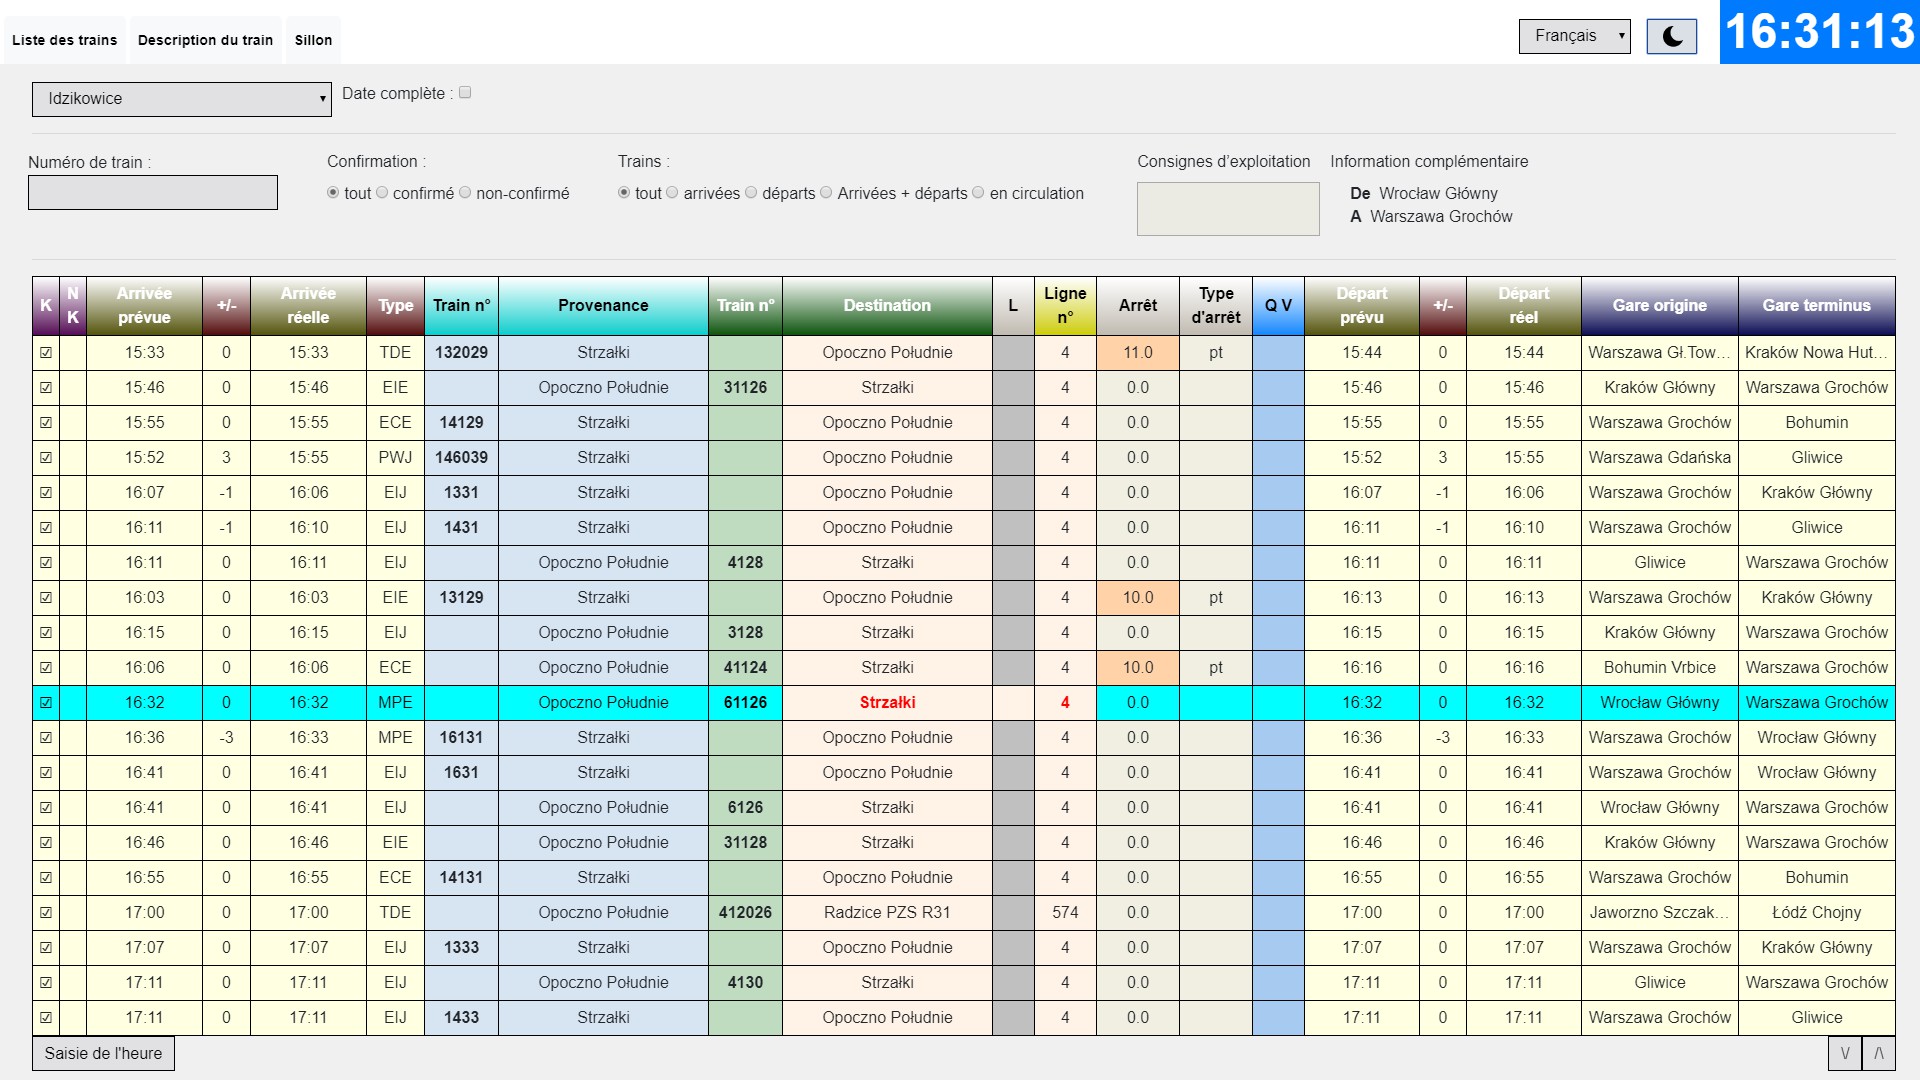The height and width of the screenshot is (1080, 1920).
Task: Click the Consignes d'exploitation text box
Action: coord(1228,209)
